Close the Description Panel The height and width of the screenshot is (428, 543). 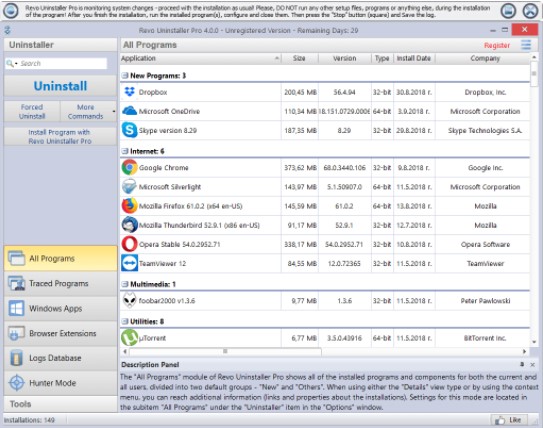(533, 365)
